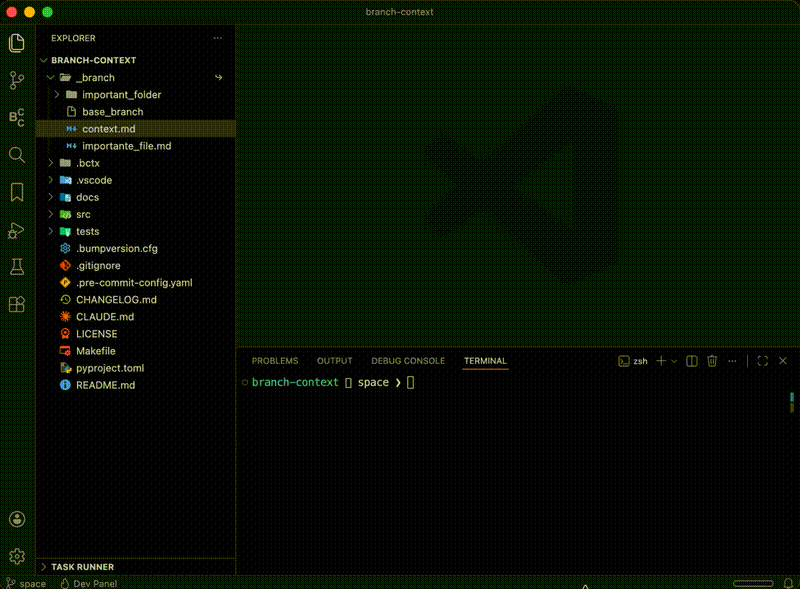
Task: Maximize the panel size
Action: (763, 361)
